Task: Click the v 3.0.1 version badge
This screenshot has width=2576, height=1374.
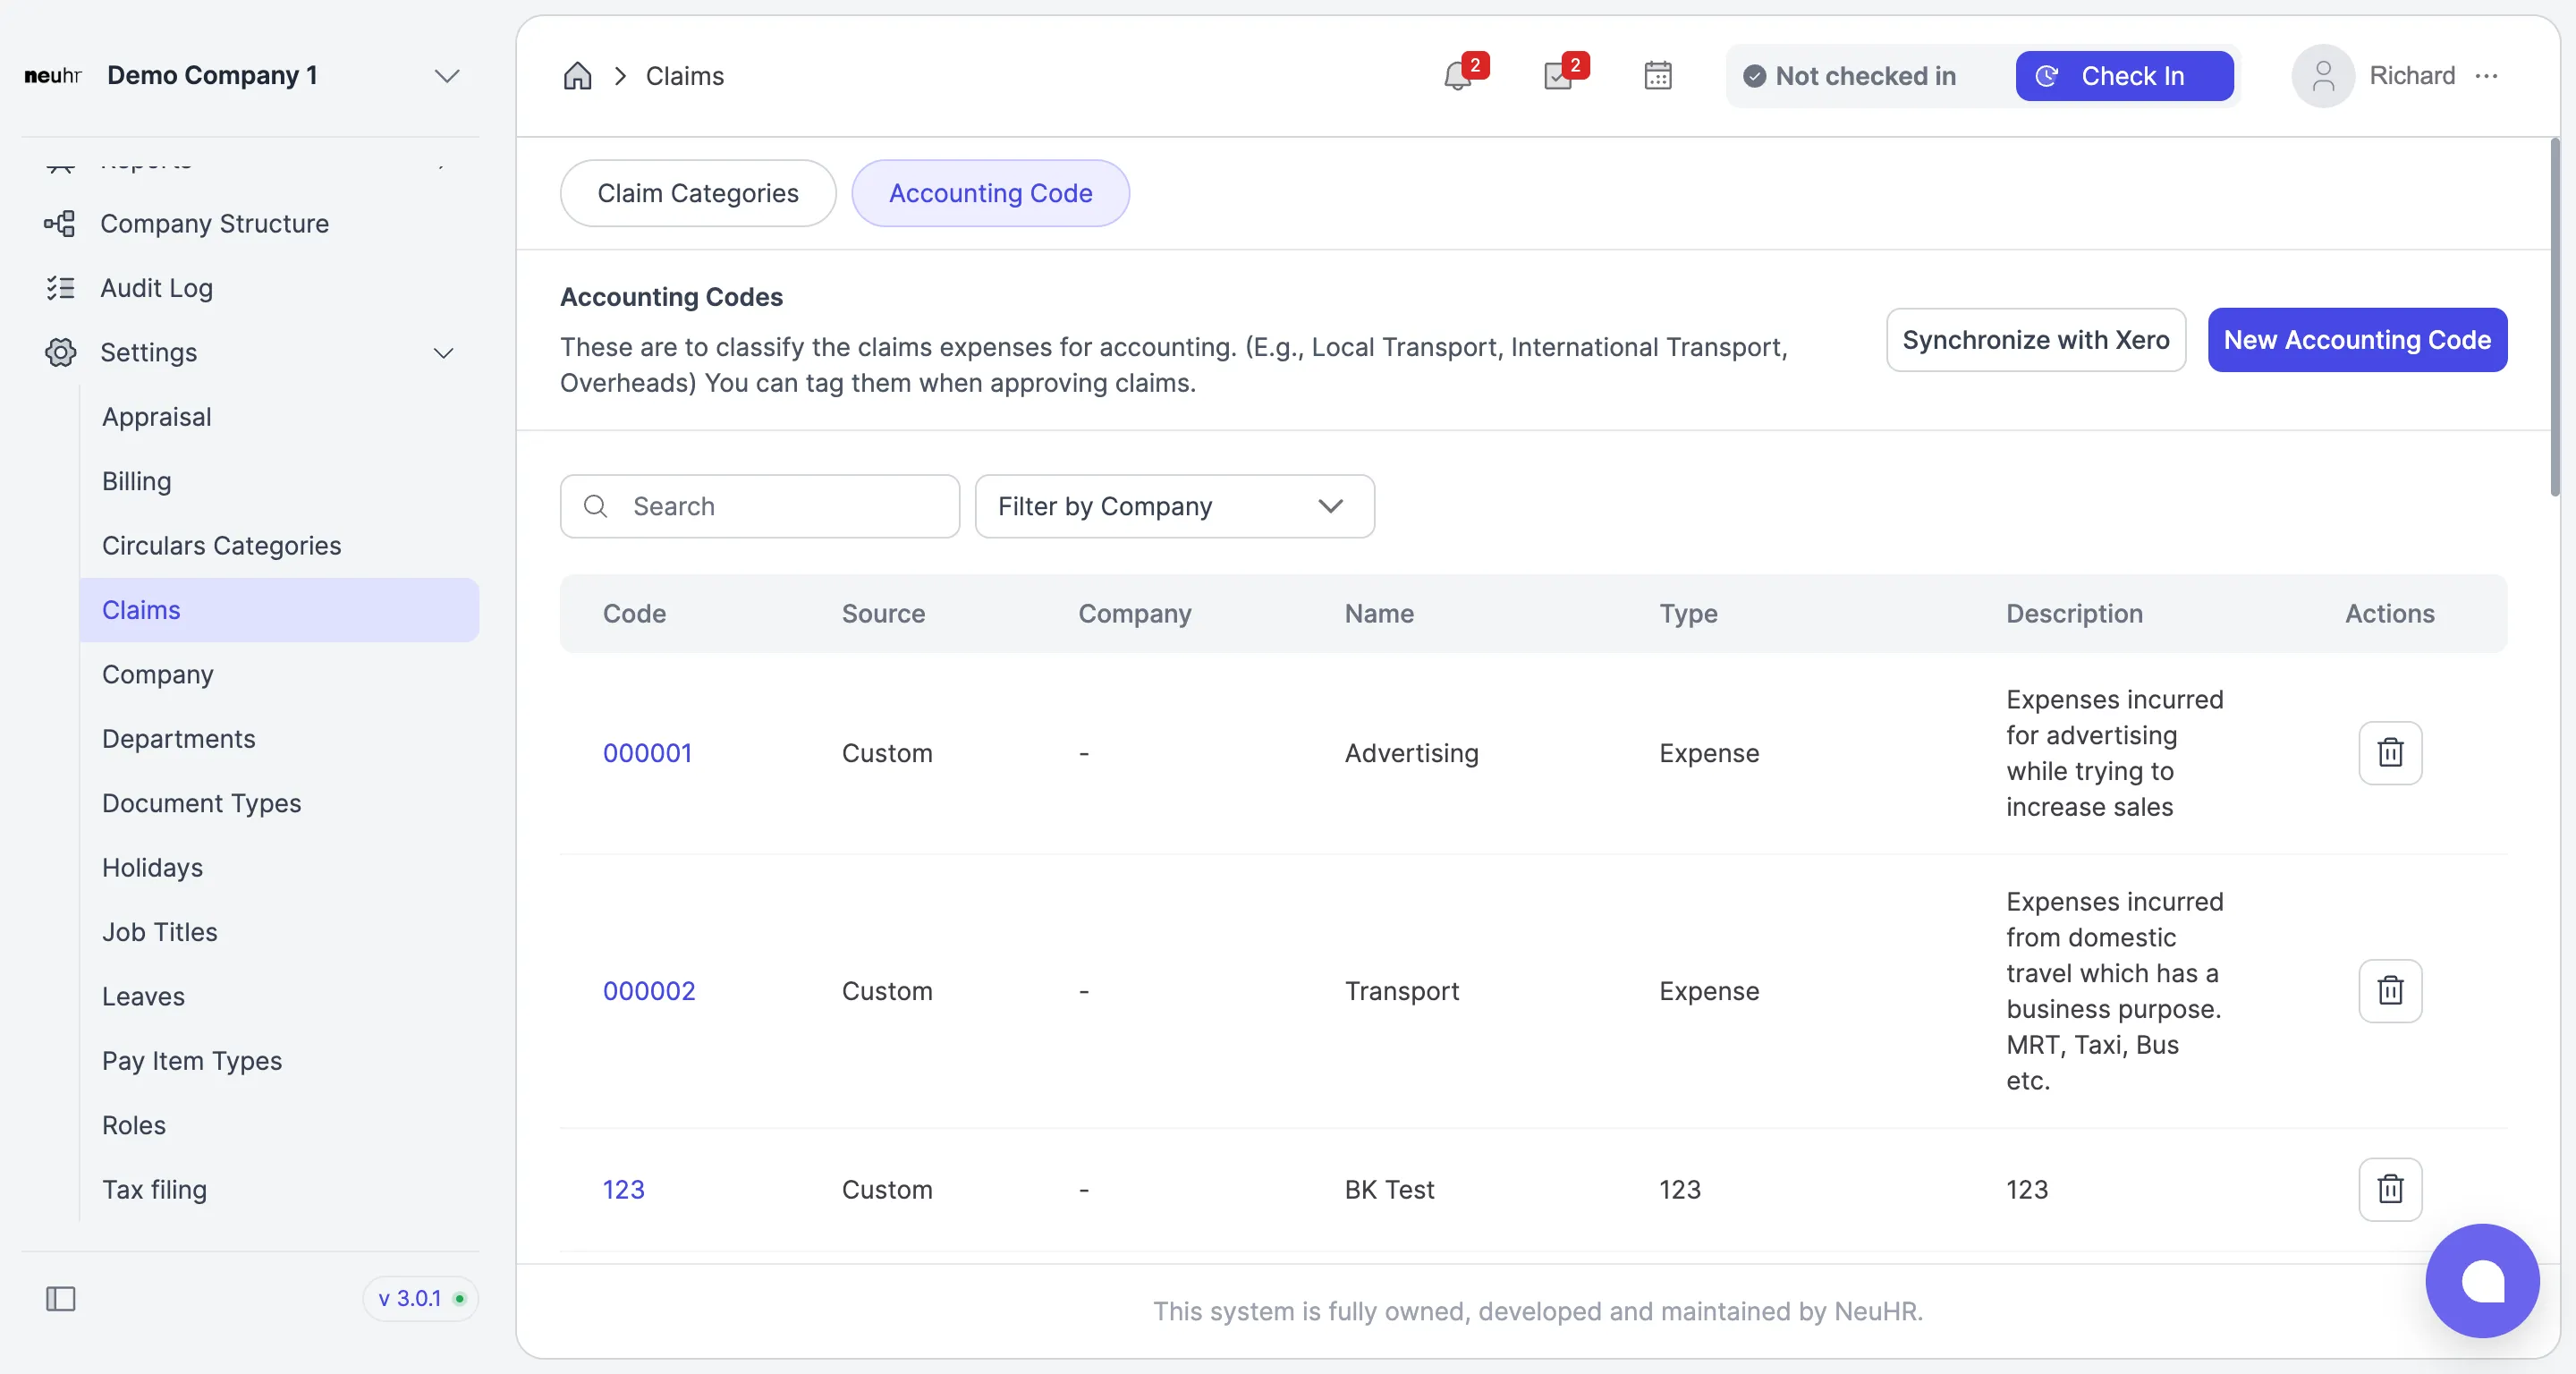Action: (420, 1298)
